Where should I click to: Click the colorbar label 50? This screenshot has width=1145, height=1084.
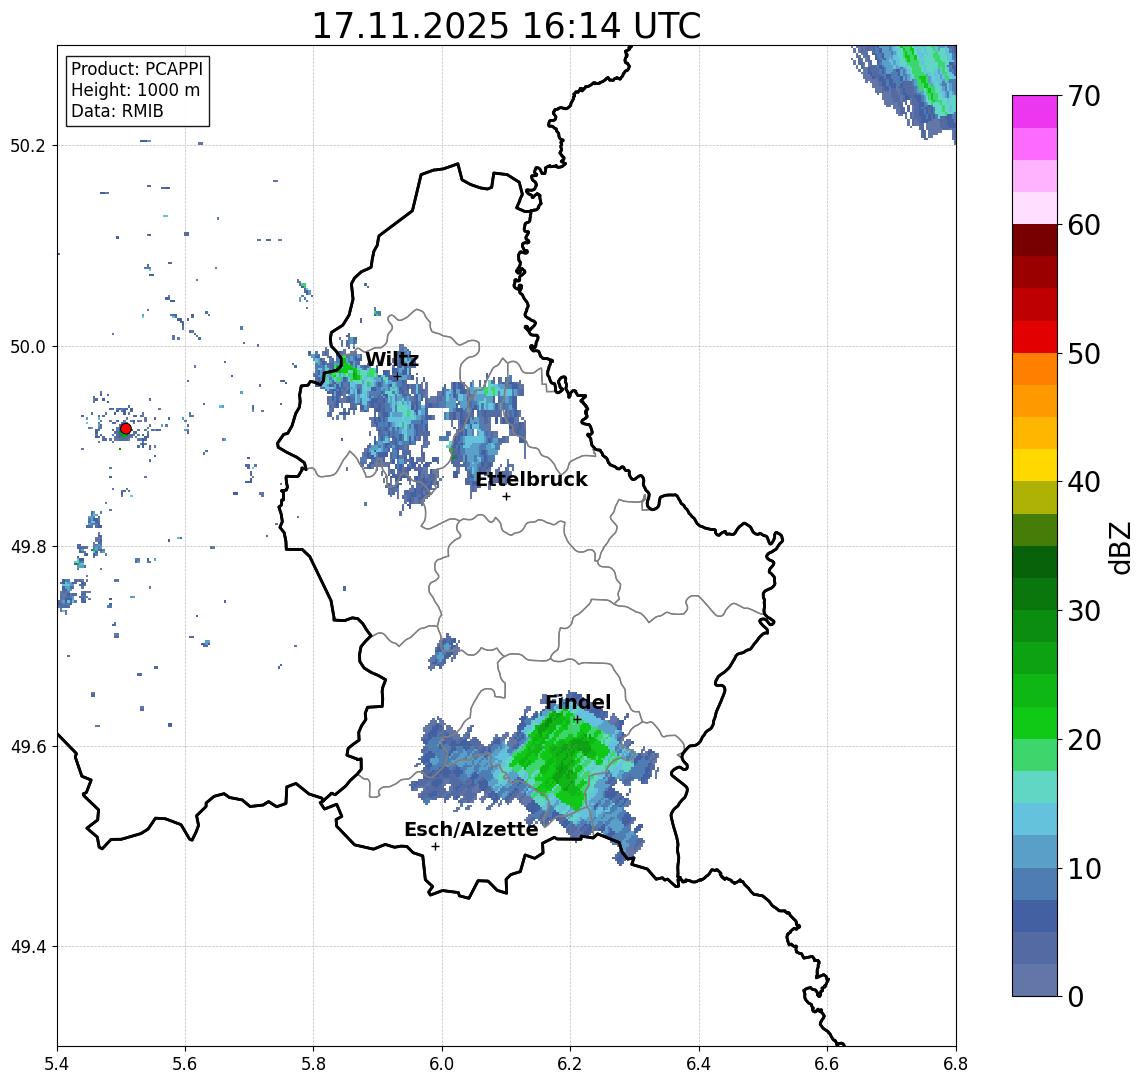tap(1084, 354)
